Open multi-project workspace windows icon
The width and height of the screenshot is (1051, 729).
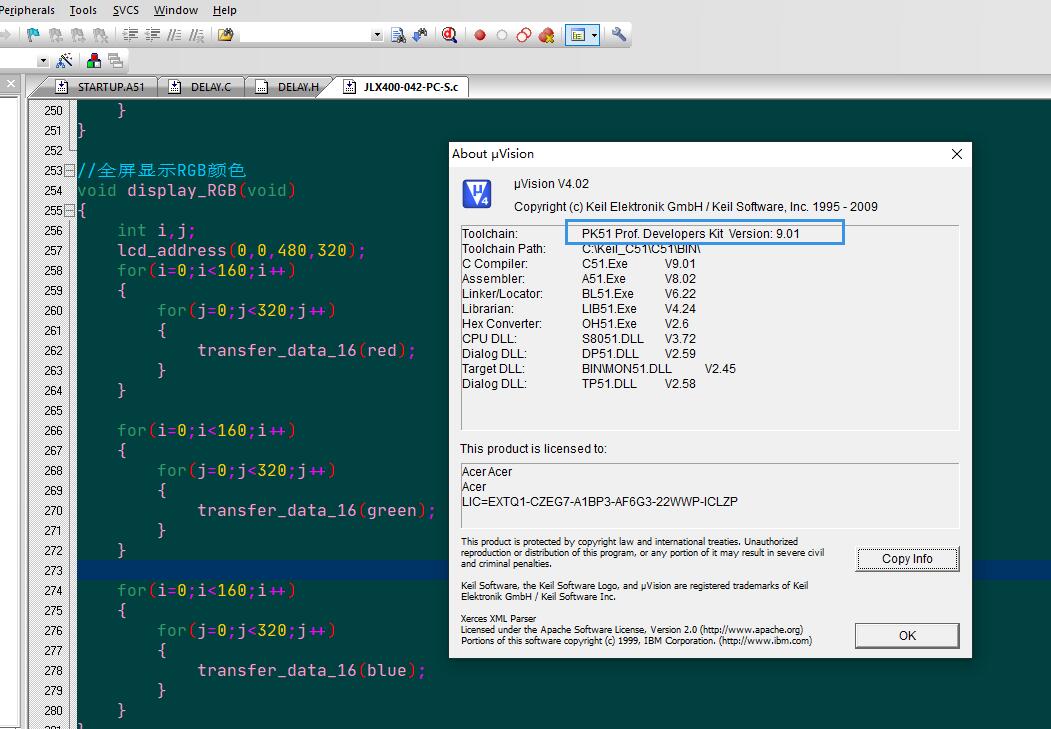click(x=115, y=61)
